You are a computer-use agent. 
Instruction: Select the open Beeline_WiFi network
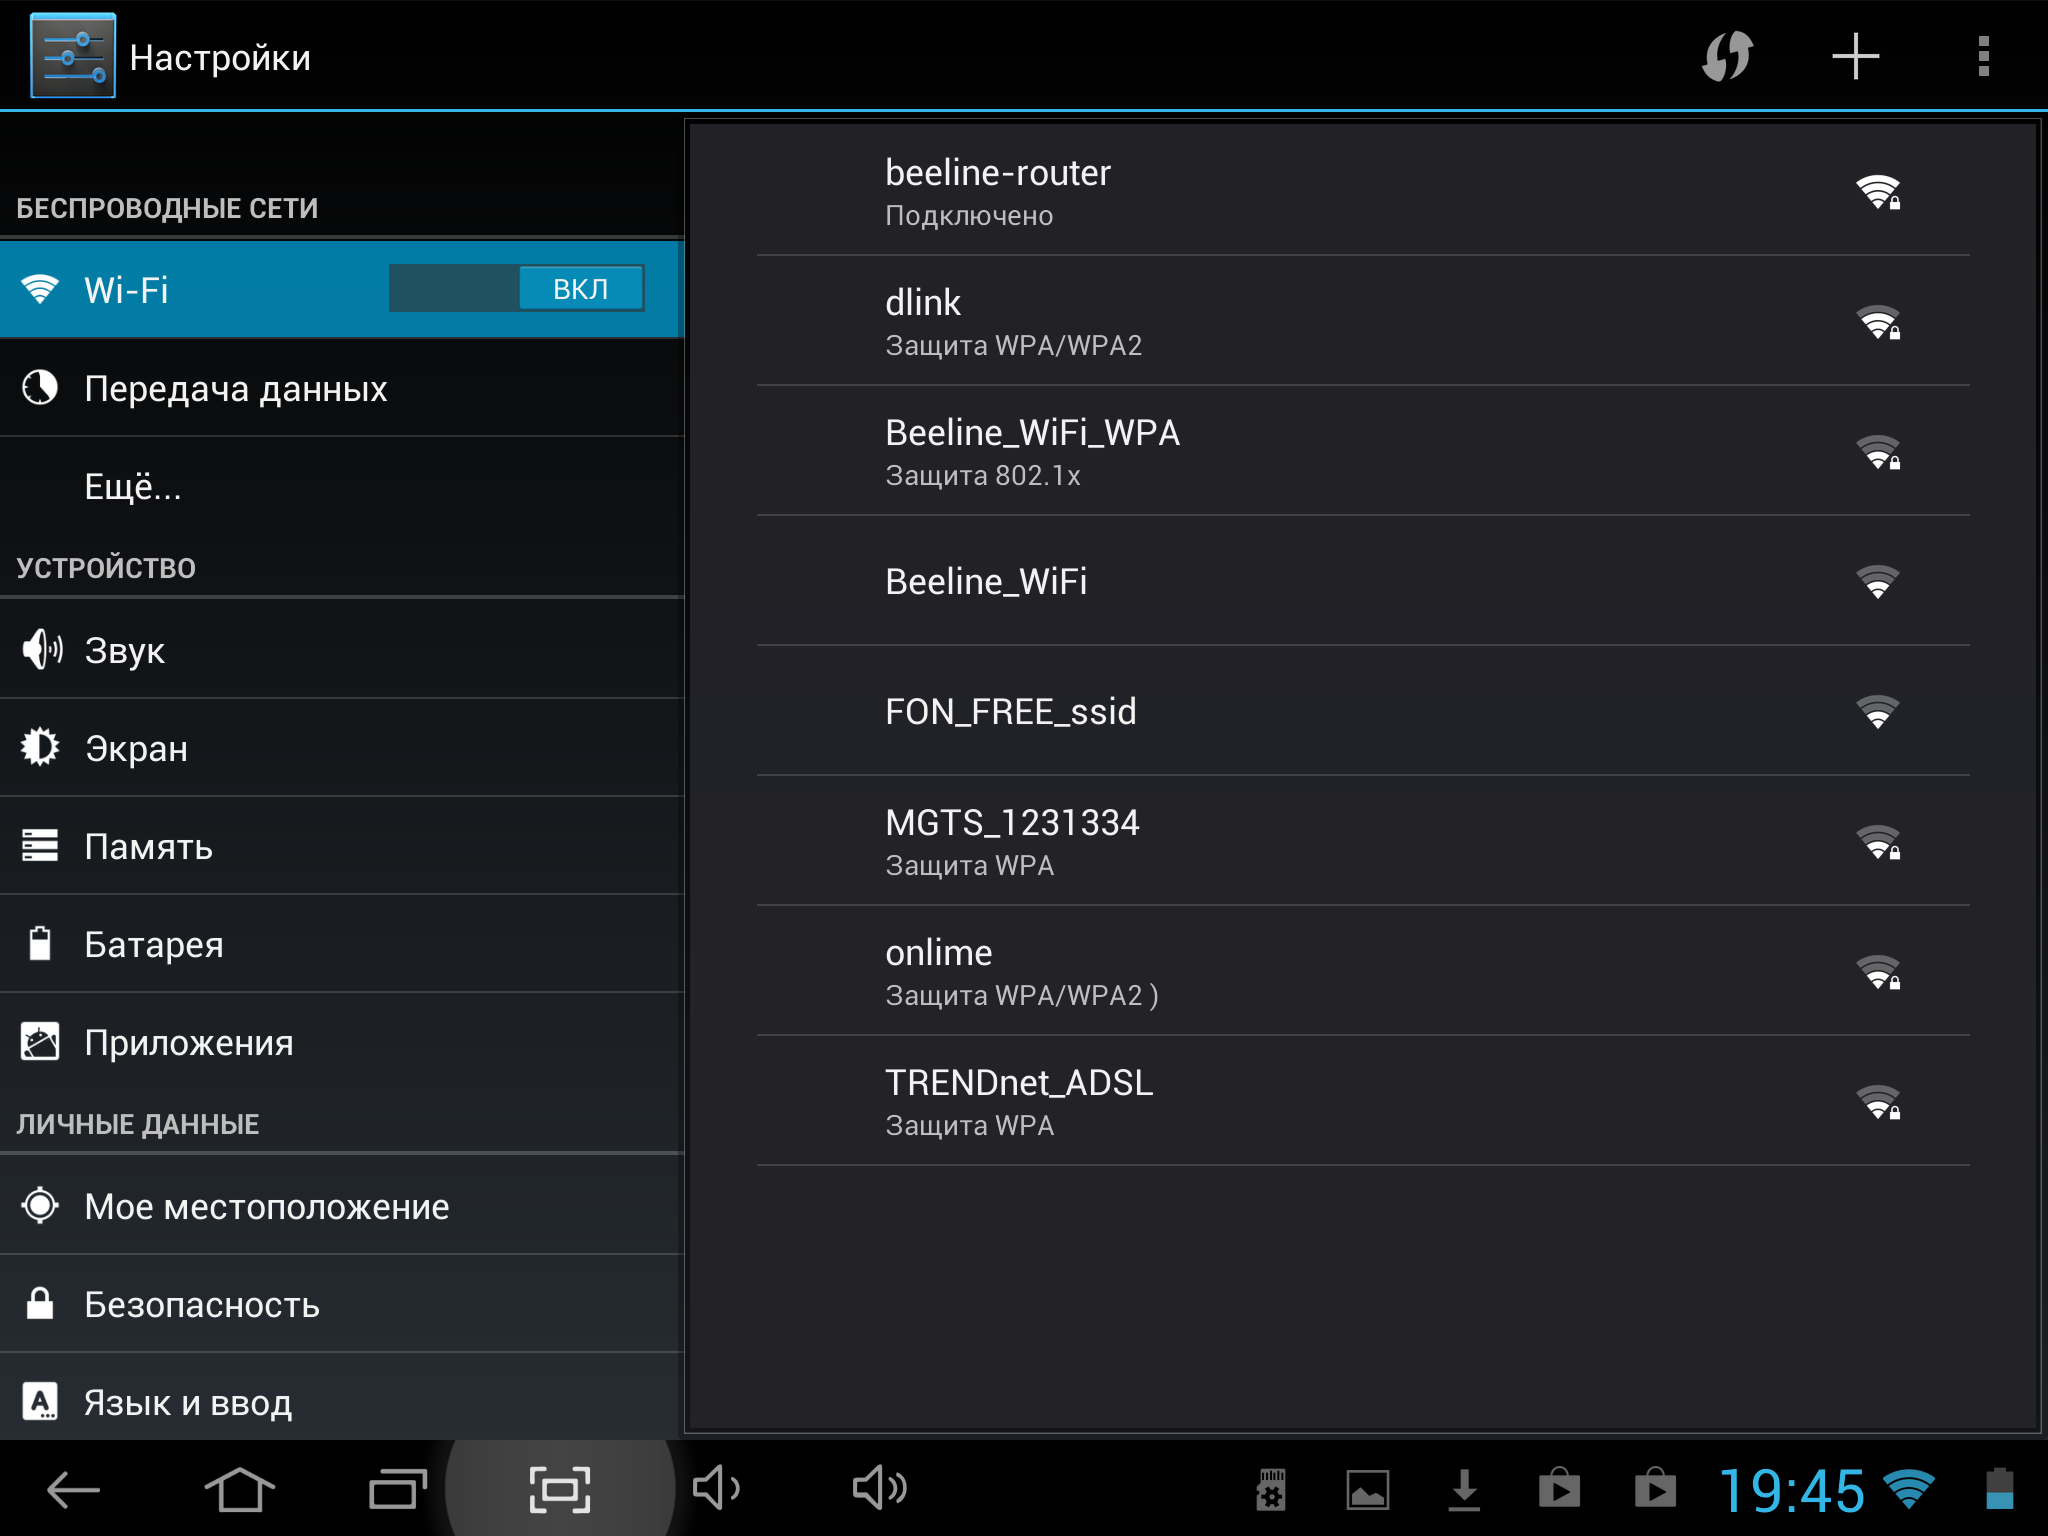[1363, 581]
